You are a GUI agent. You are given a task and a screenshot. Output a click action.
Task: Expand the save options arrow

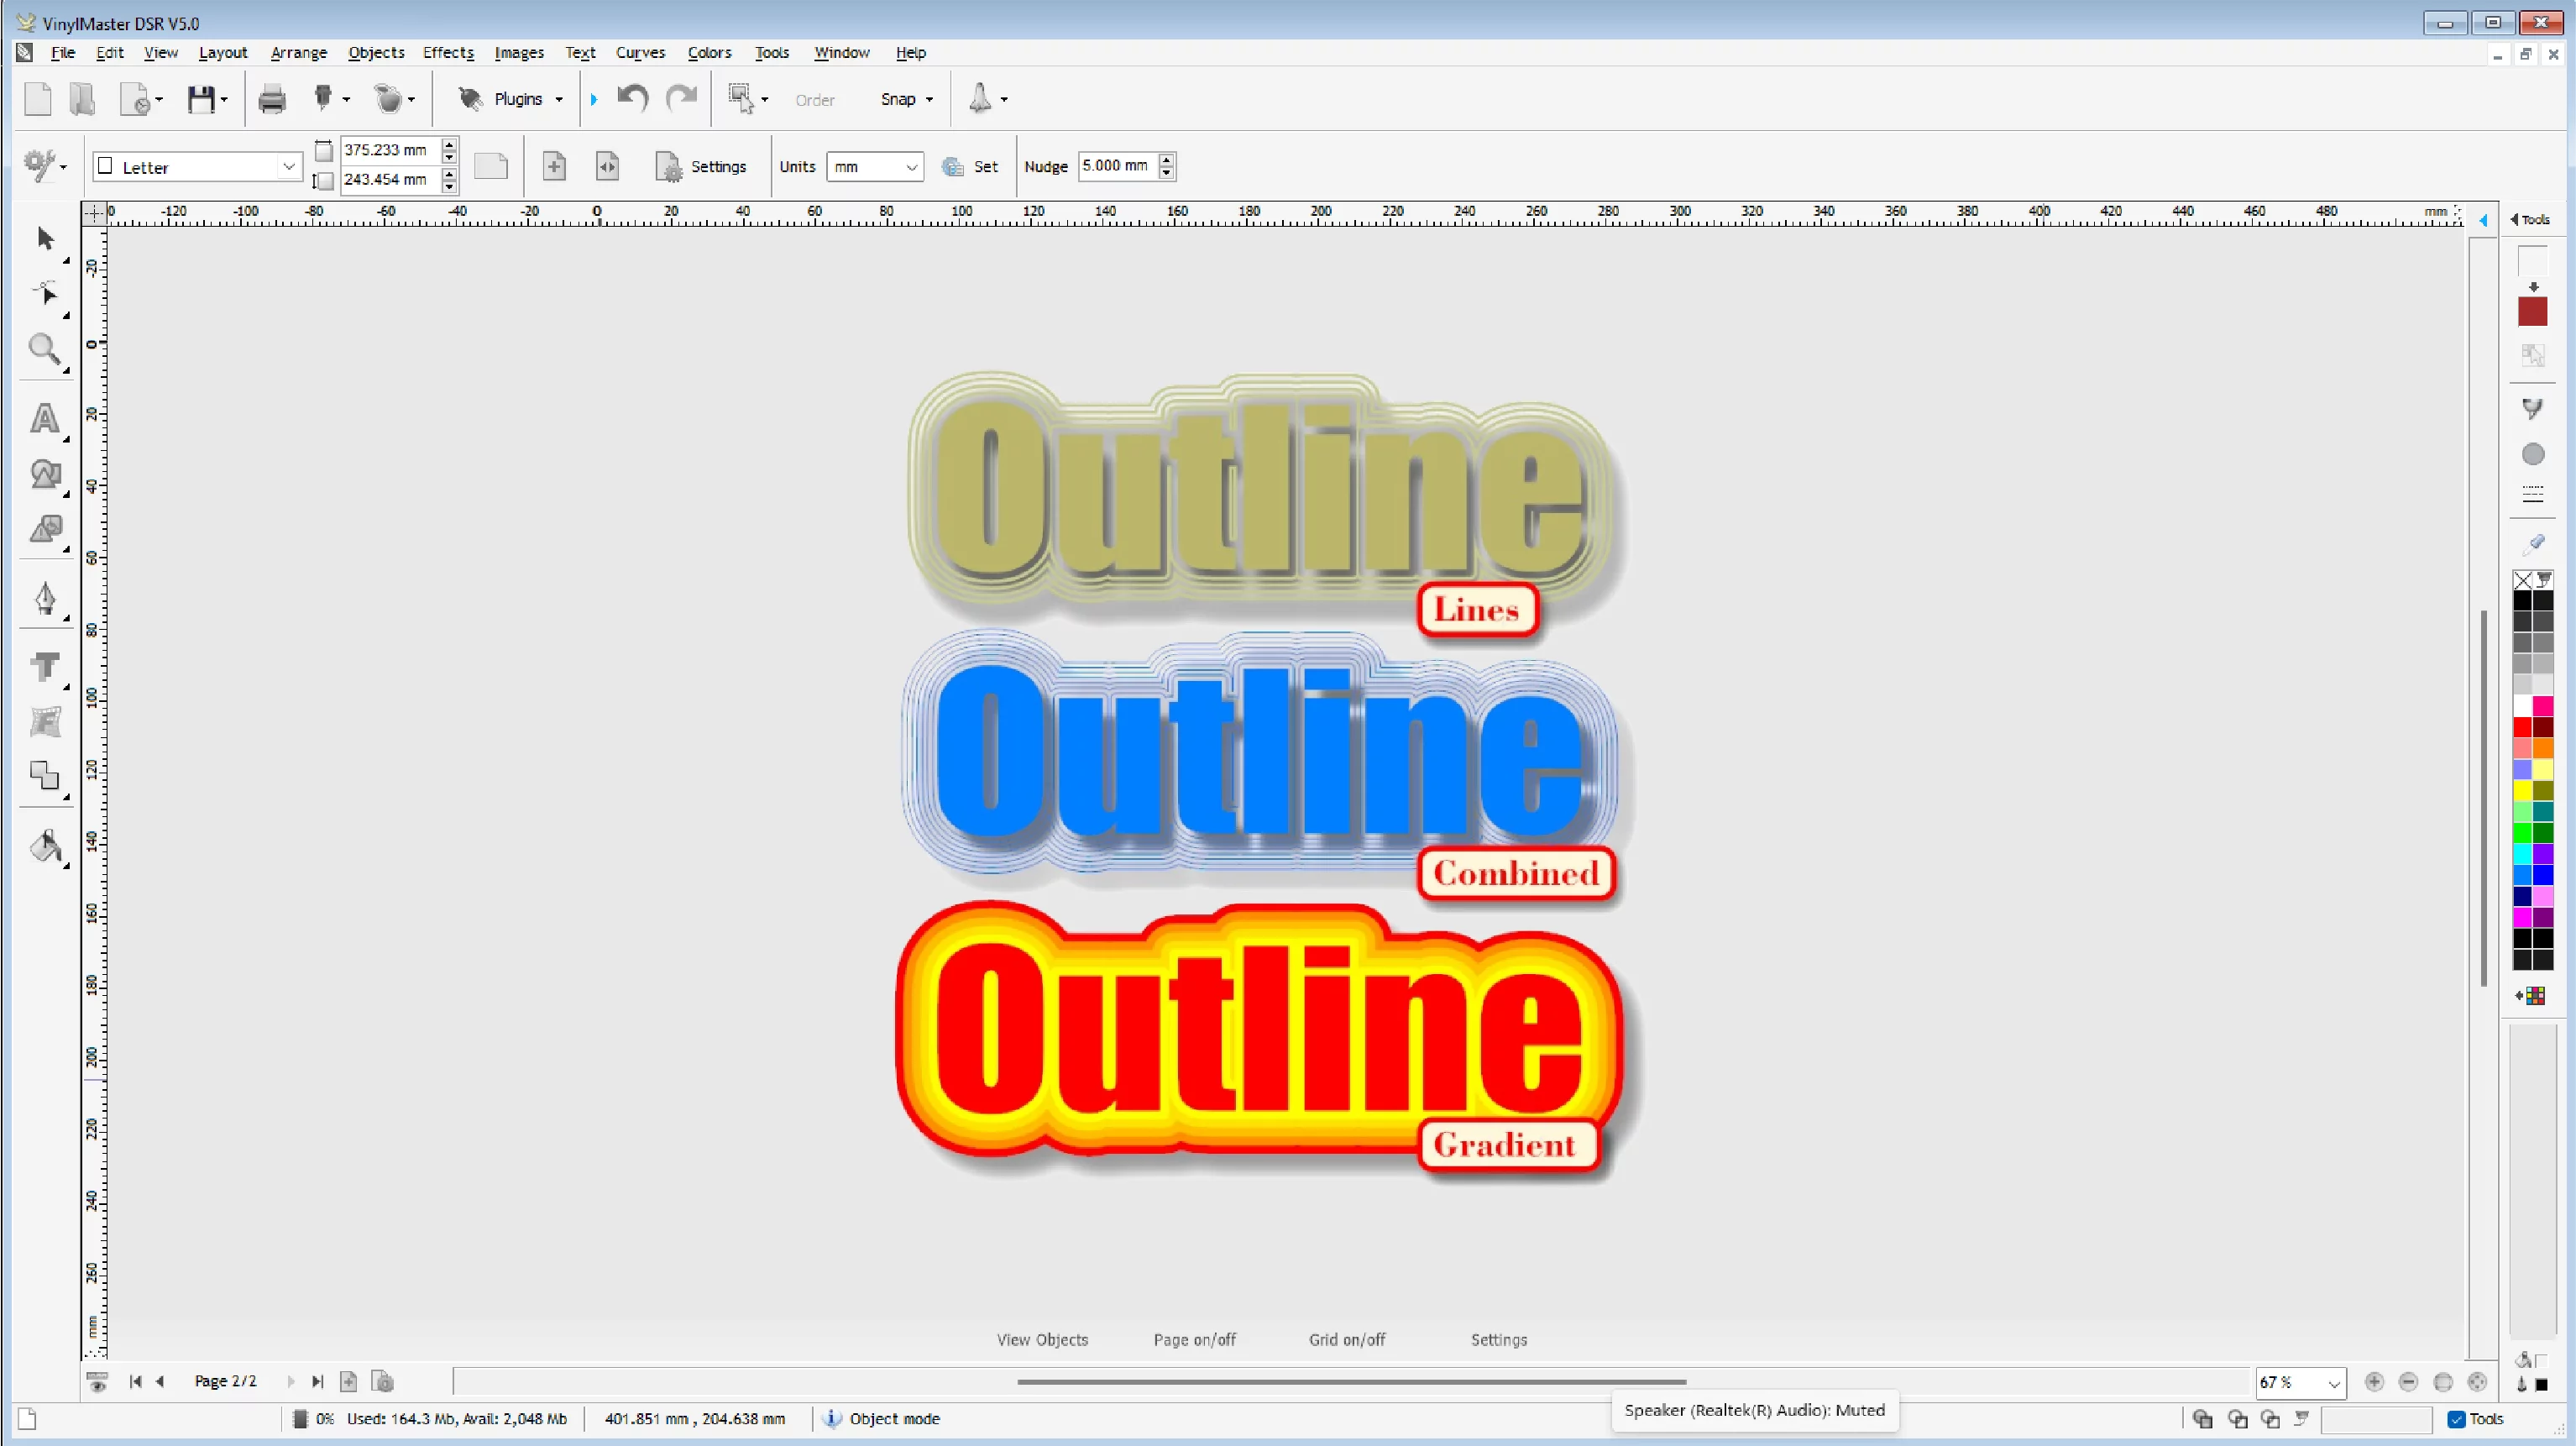click(224, 99)
